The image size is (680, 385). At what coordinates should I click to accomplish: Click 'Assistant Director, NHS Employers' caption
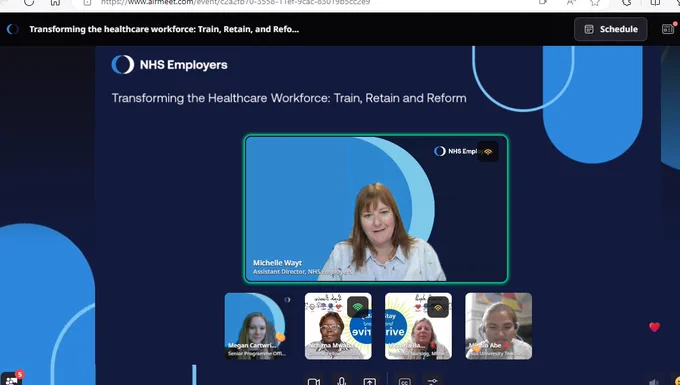[302, 272]
